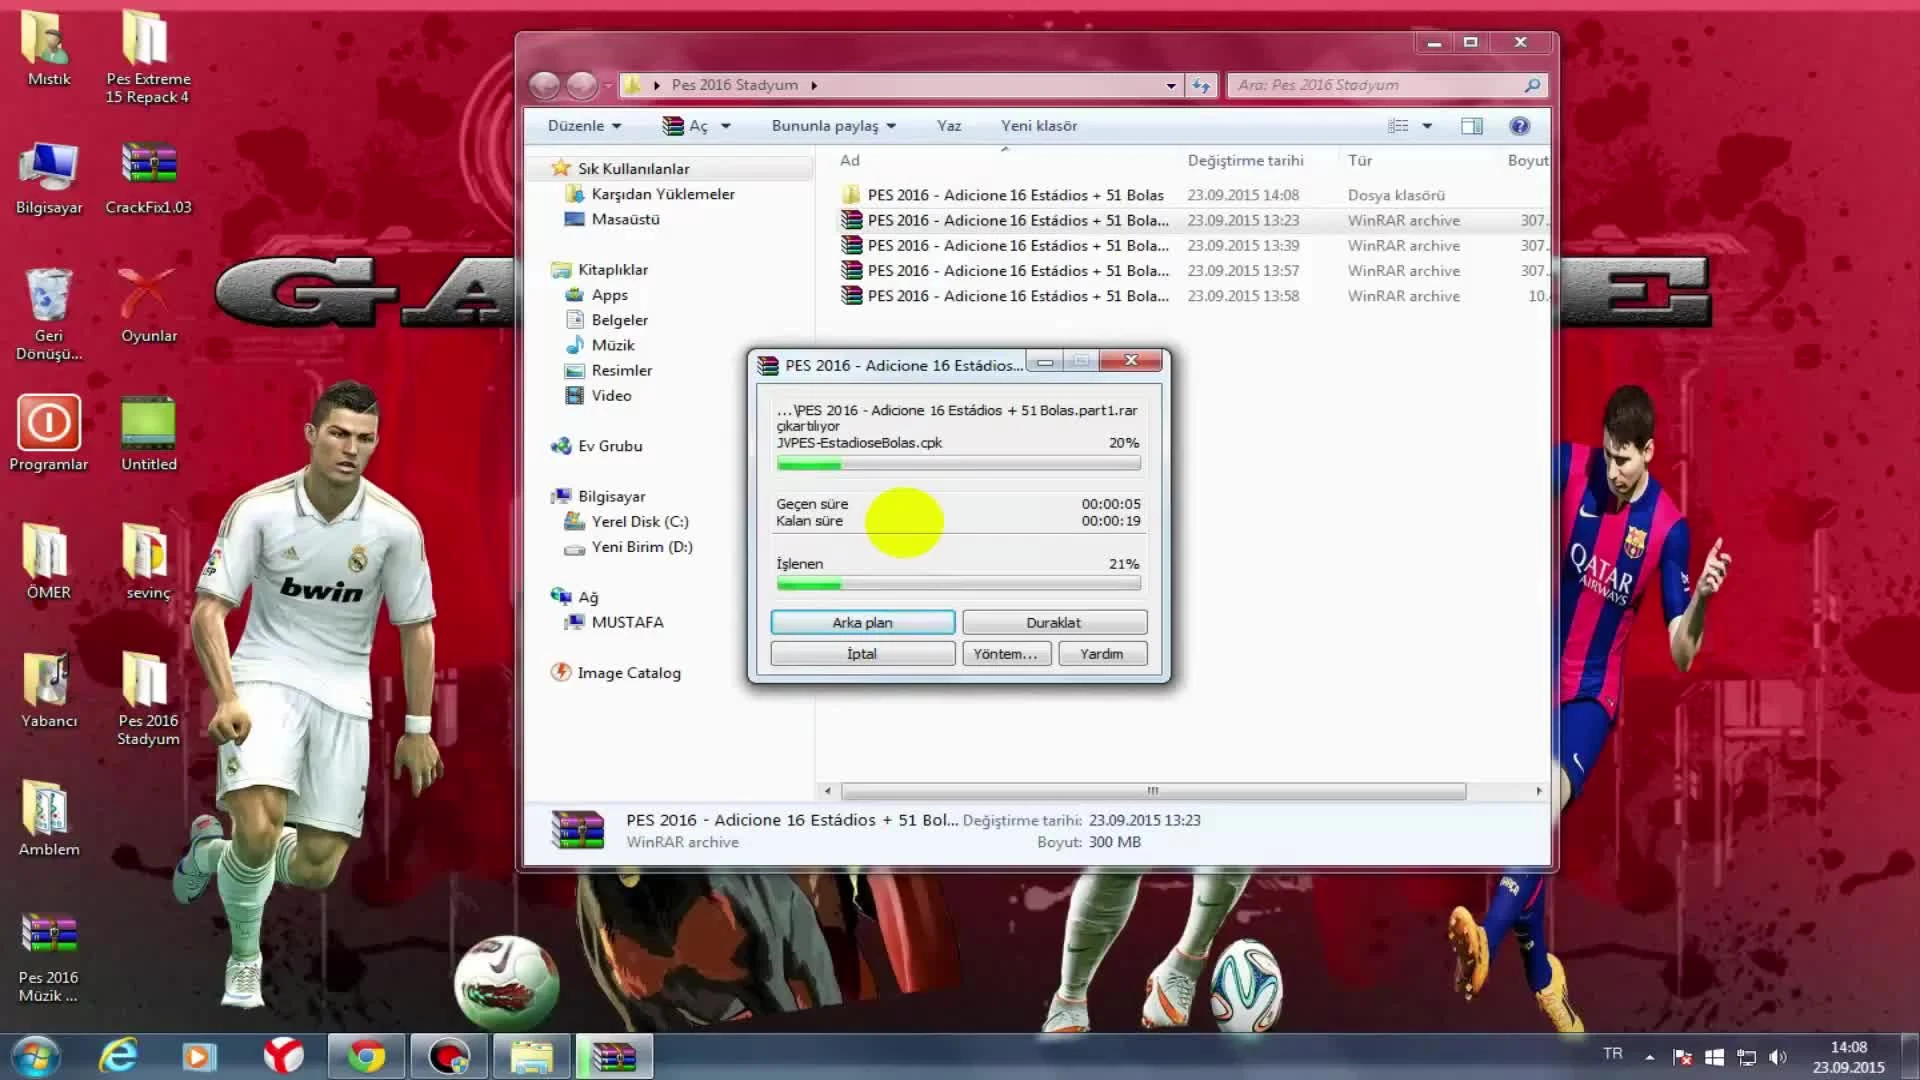Expand the Bununla paylaş dropdown

click(833, 126)
